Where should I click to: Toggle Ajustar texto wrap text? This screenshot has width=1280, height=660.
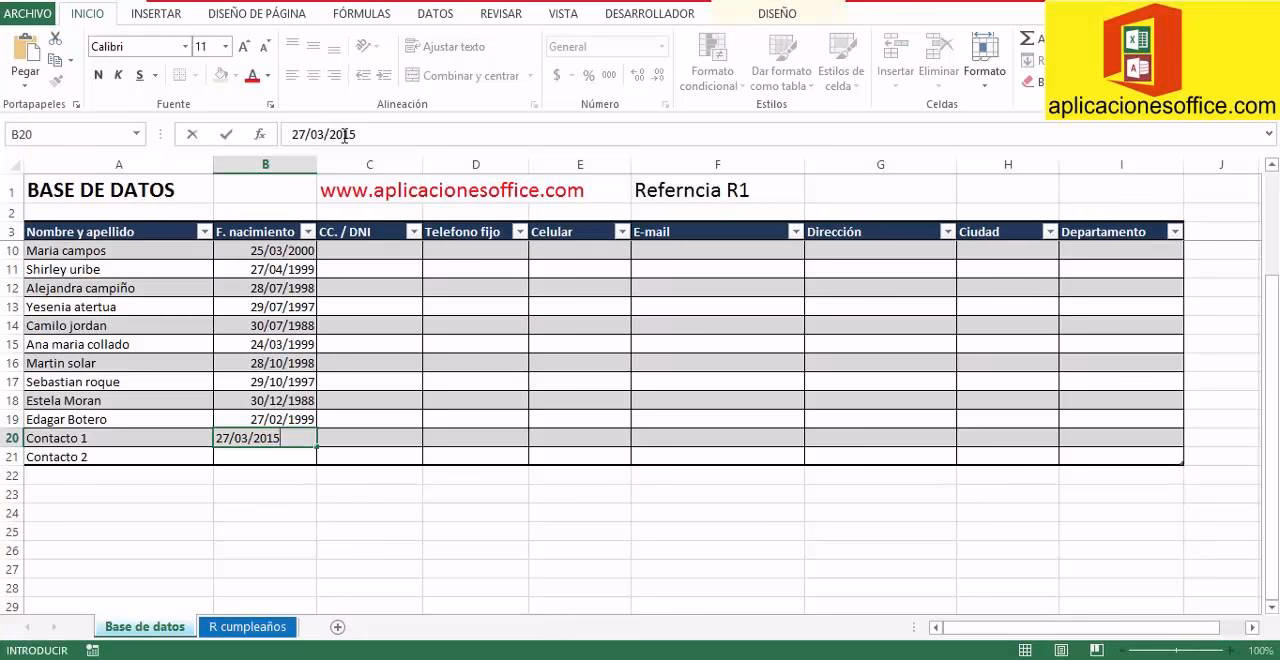(x=445, y=46)
